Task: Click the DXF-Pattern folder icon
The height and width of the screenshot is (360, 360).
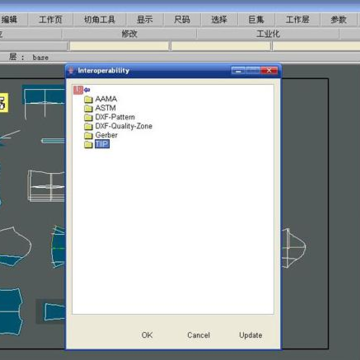Action: click(88, 117)
